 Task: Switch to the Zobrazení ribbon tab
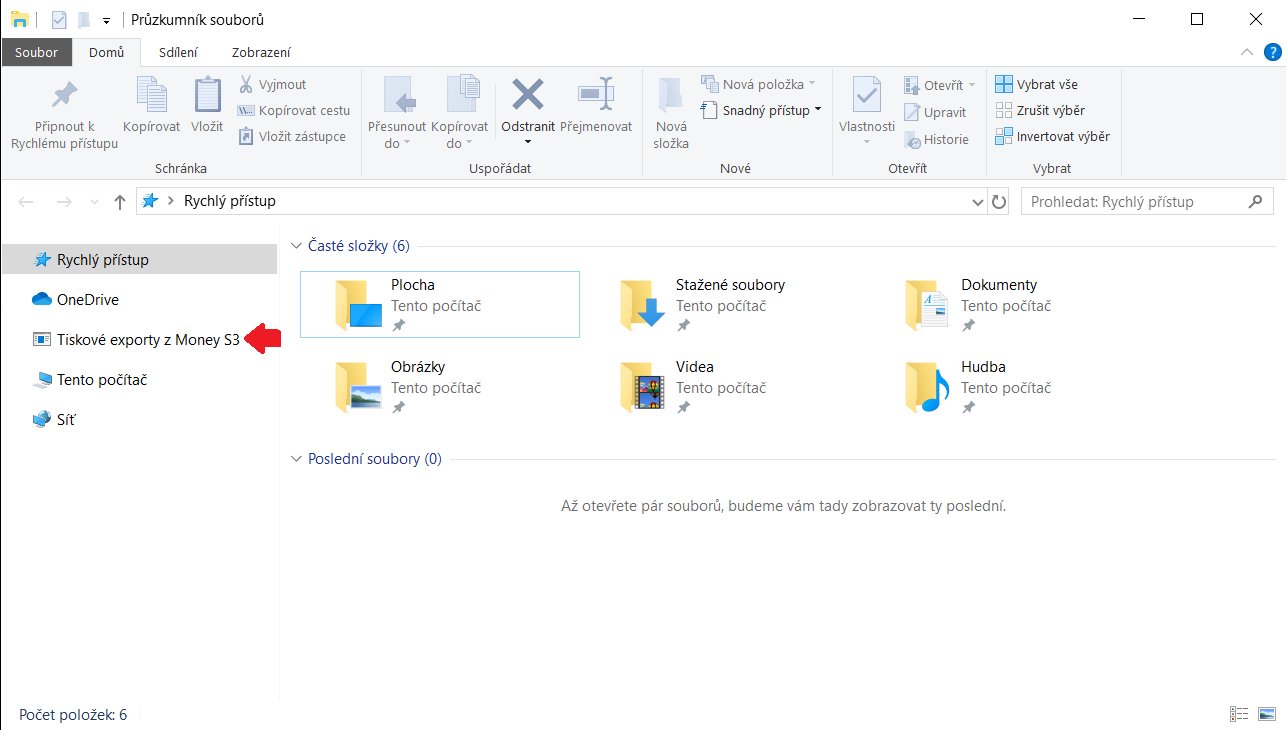[x=261, y=52]
